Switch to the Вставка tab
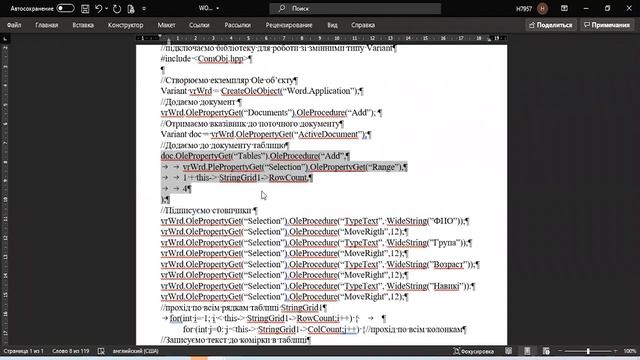The image size is (640, 360). pos(83,25)
